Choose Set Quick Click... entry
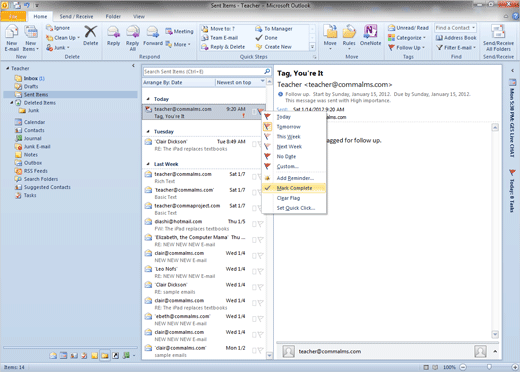 (x=294, y=208)
